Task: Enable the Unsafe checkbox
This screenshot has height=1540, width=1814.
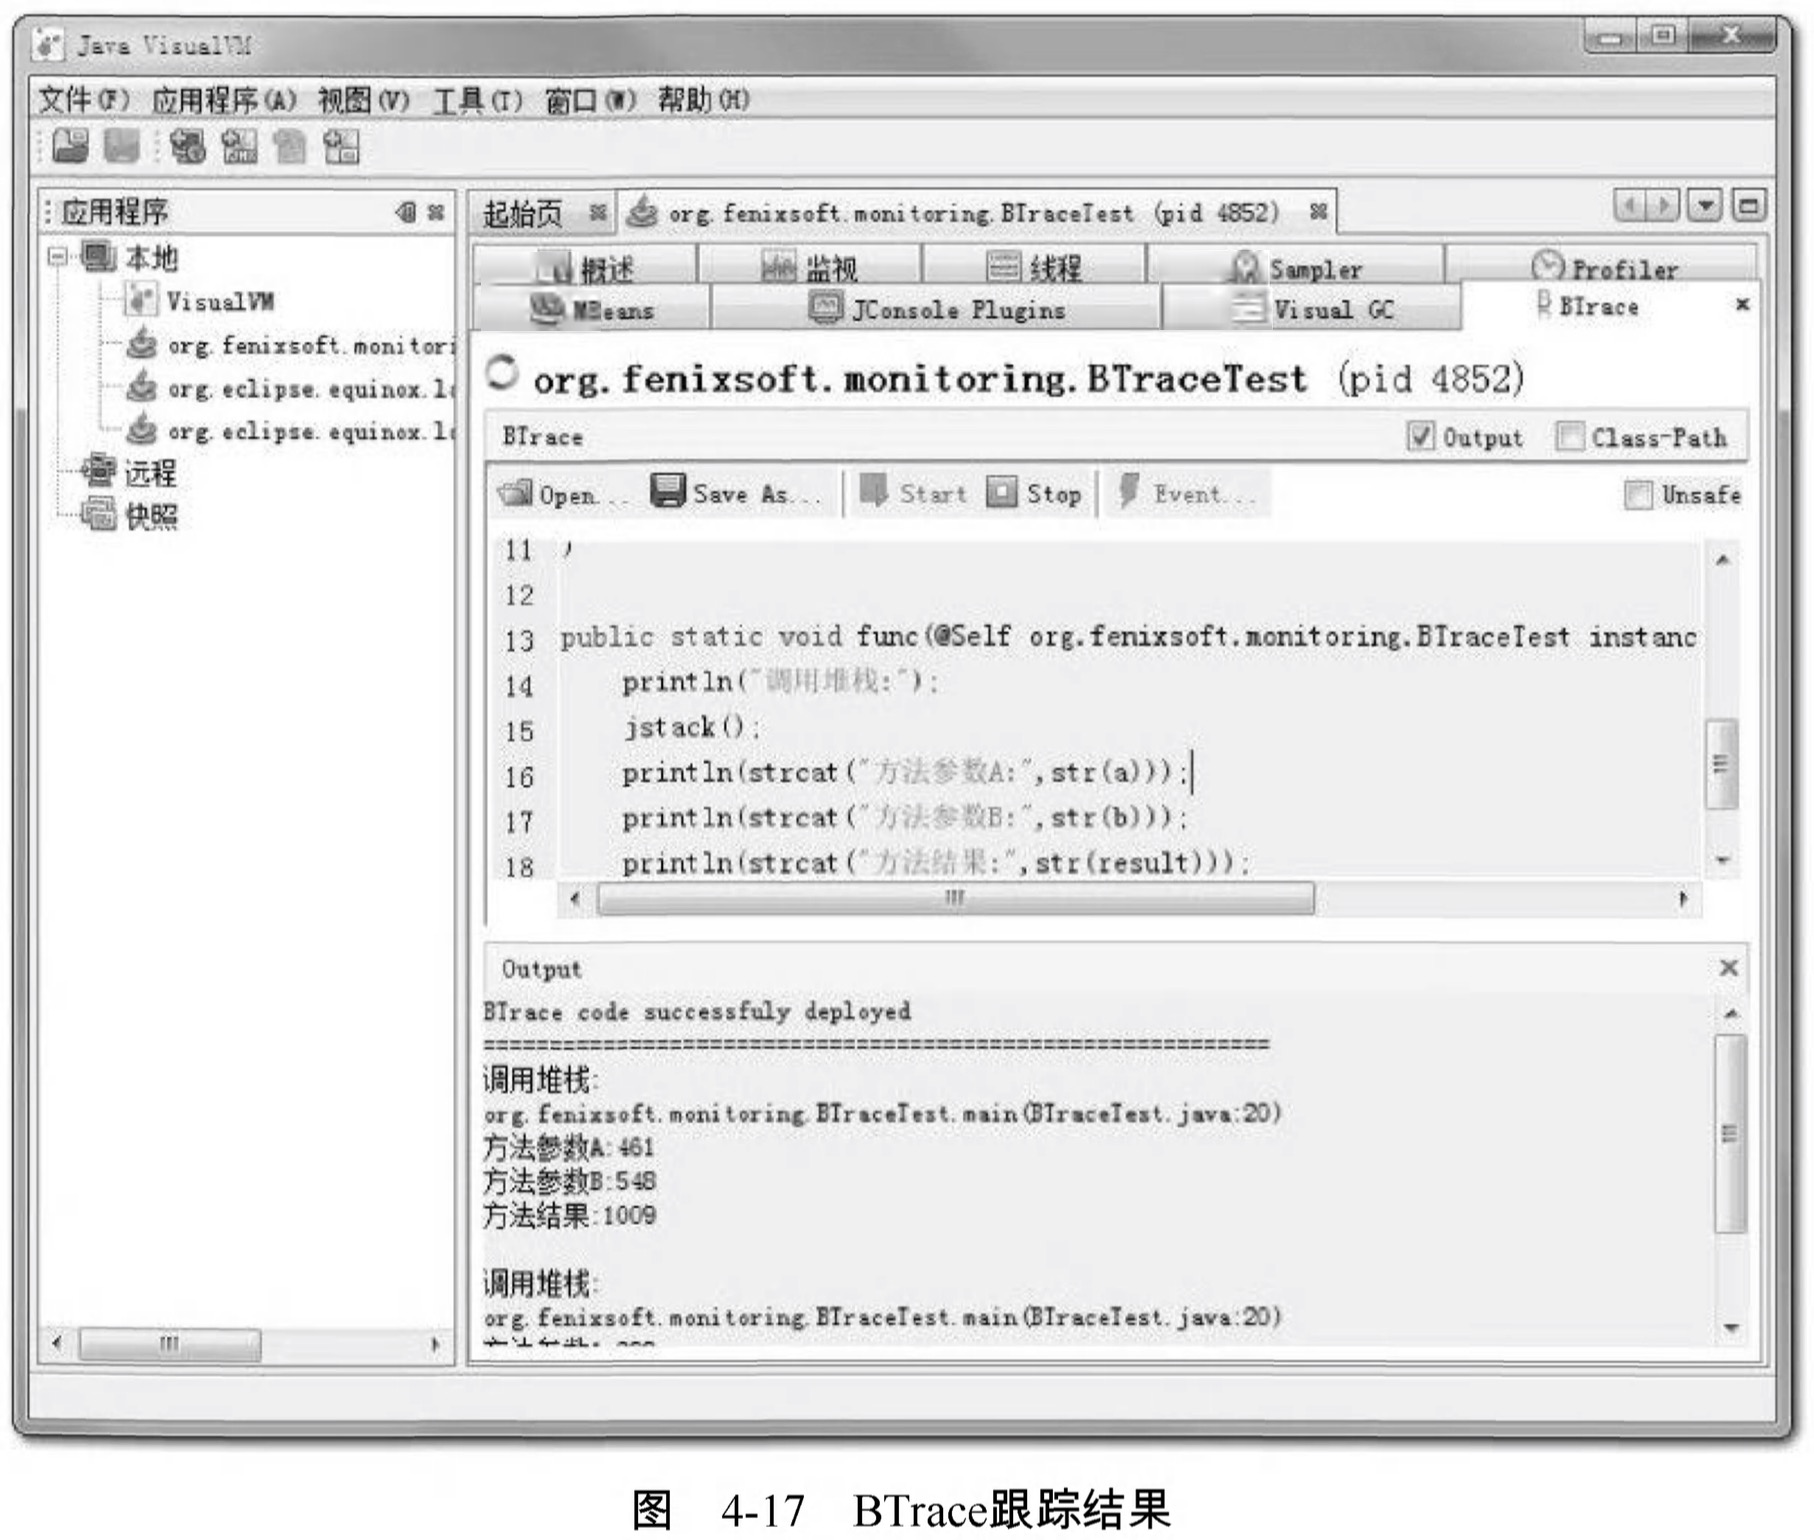Action: (x=1638, y=494)
